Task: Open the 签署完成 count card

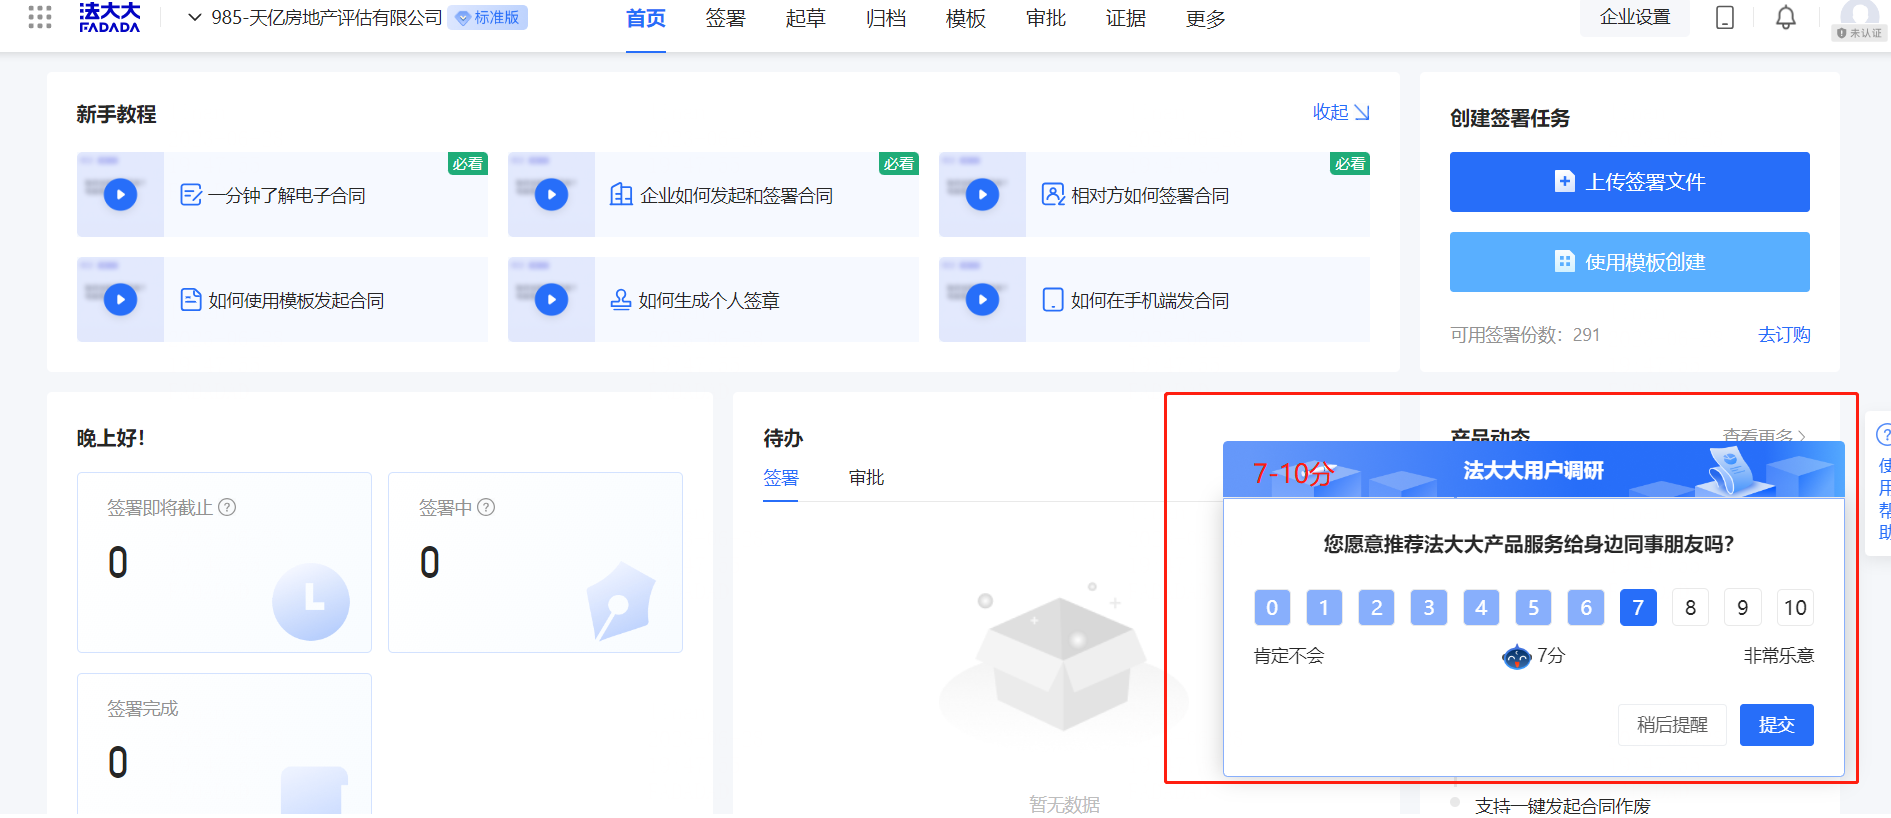Action: 224,745
